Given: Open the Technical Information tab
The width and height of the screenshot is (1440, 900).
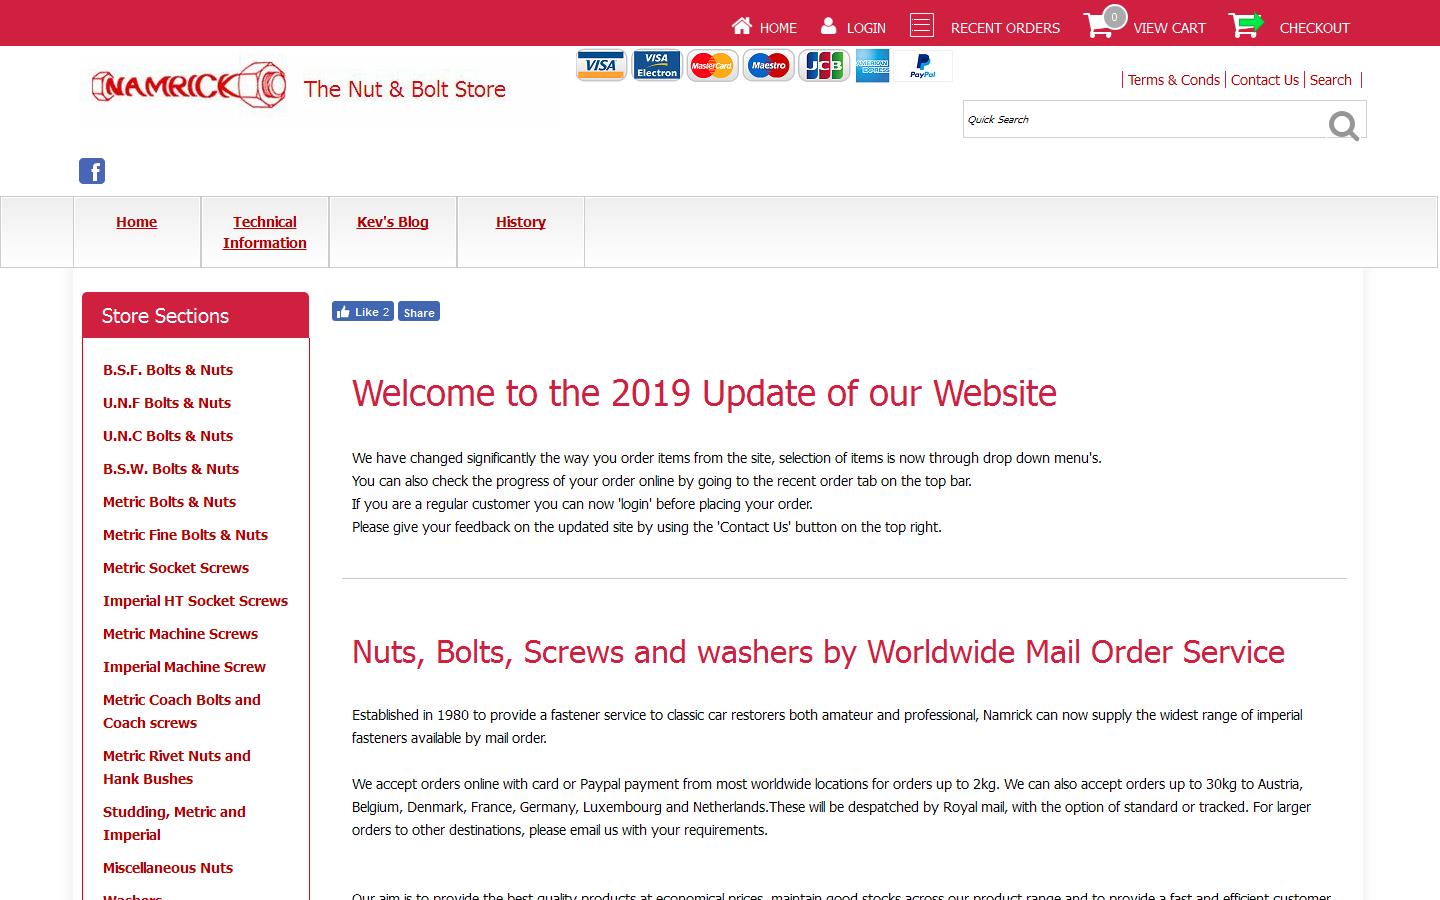Looking at the screenshot, I should 264,232.
